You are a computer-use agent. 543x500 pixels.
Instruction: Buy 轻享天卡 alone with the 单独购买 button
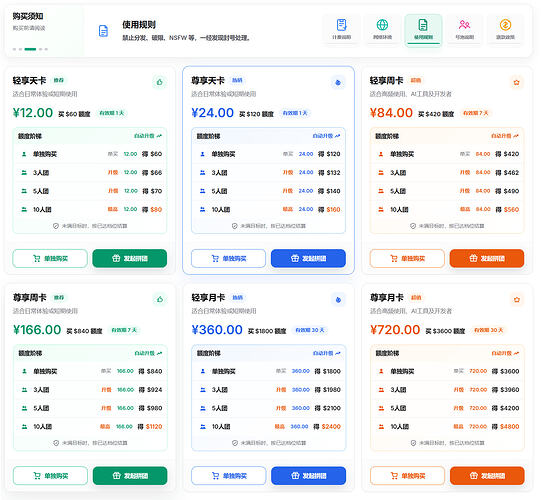click(50, 258)
